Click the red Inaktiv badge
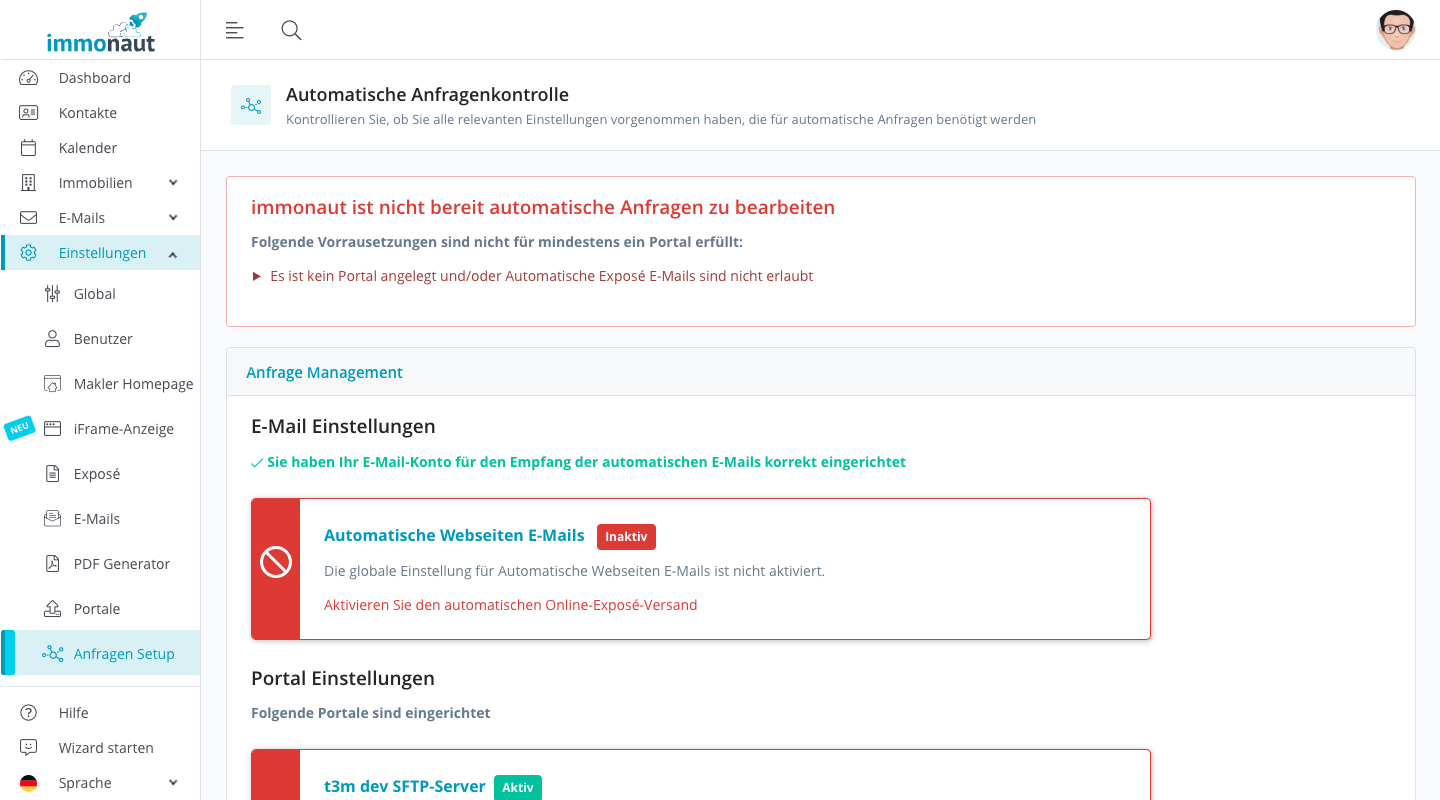Image resolution: width=1440 pixels, height=800 pixels. 626,537
